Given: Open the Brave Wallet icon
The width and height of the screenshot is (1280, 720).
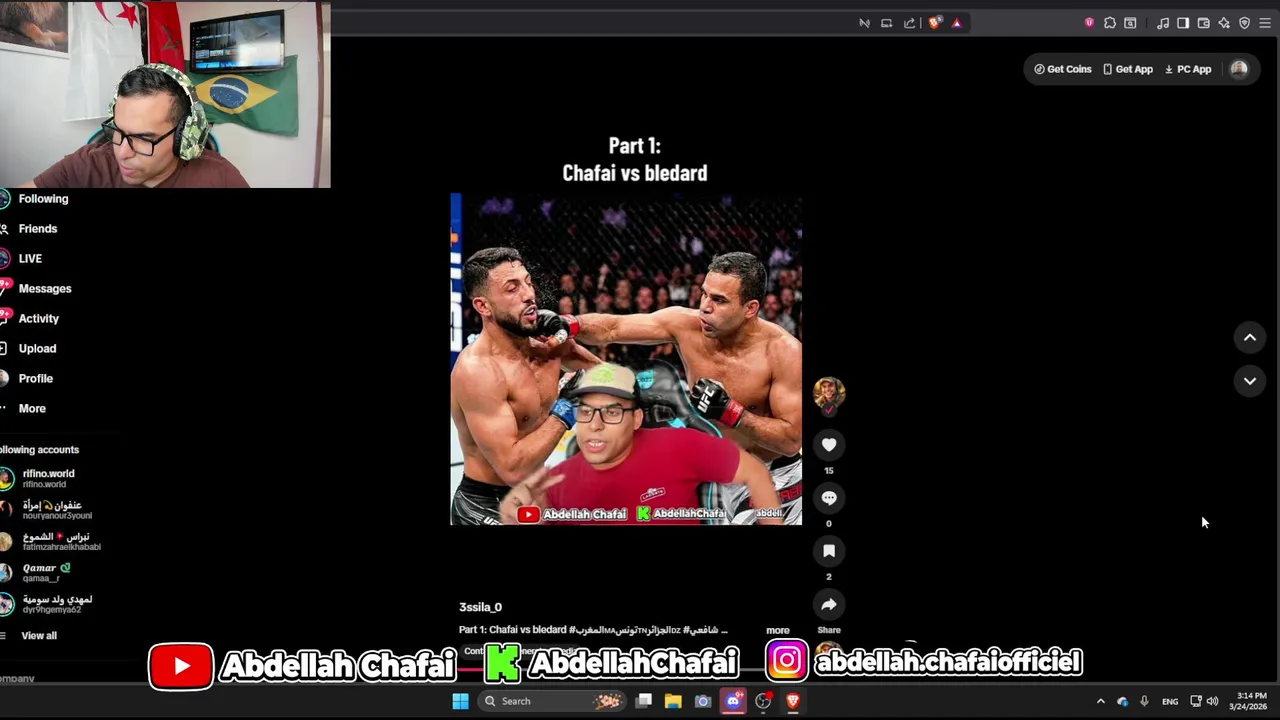Looking at the screenshot, I should pyautogui.click(x=1204, y=23).
